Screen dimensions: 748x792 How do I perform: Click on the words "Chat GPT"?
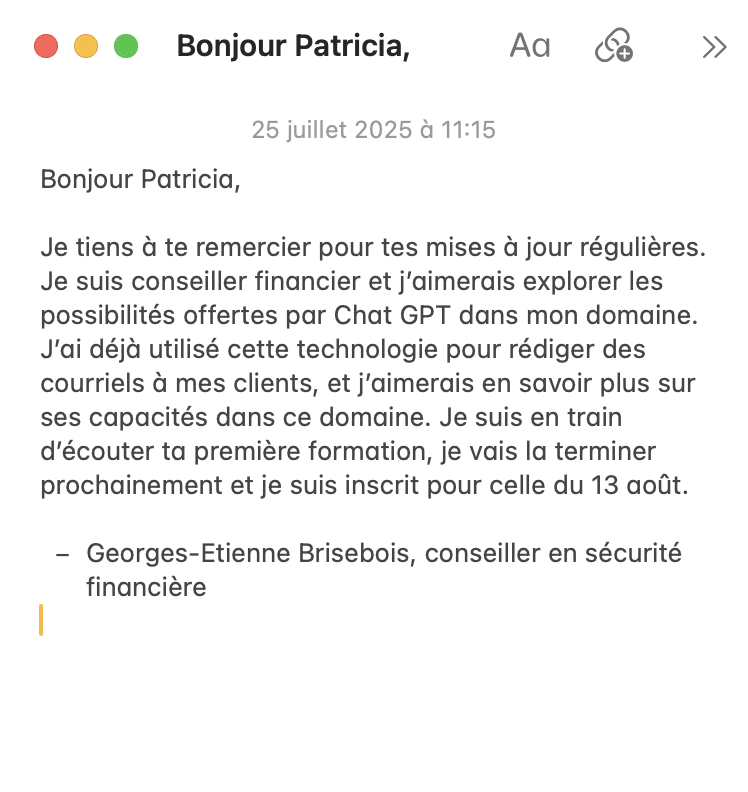(376, 315)
